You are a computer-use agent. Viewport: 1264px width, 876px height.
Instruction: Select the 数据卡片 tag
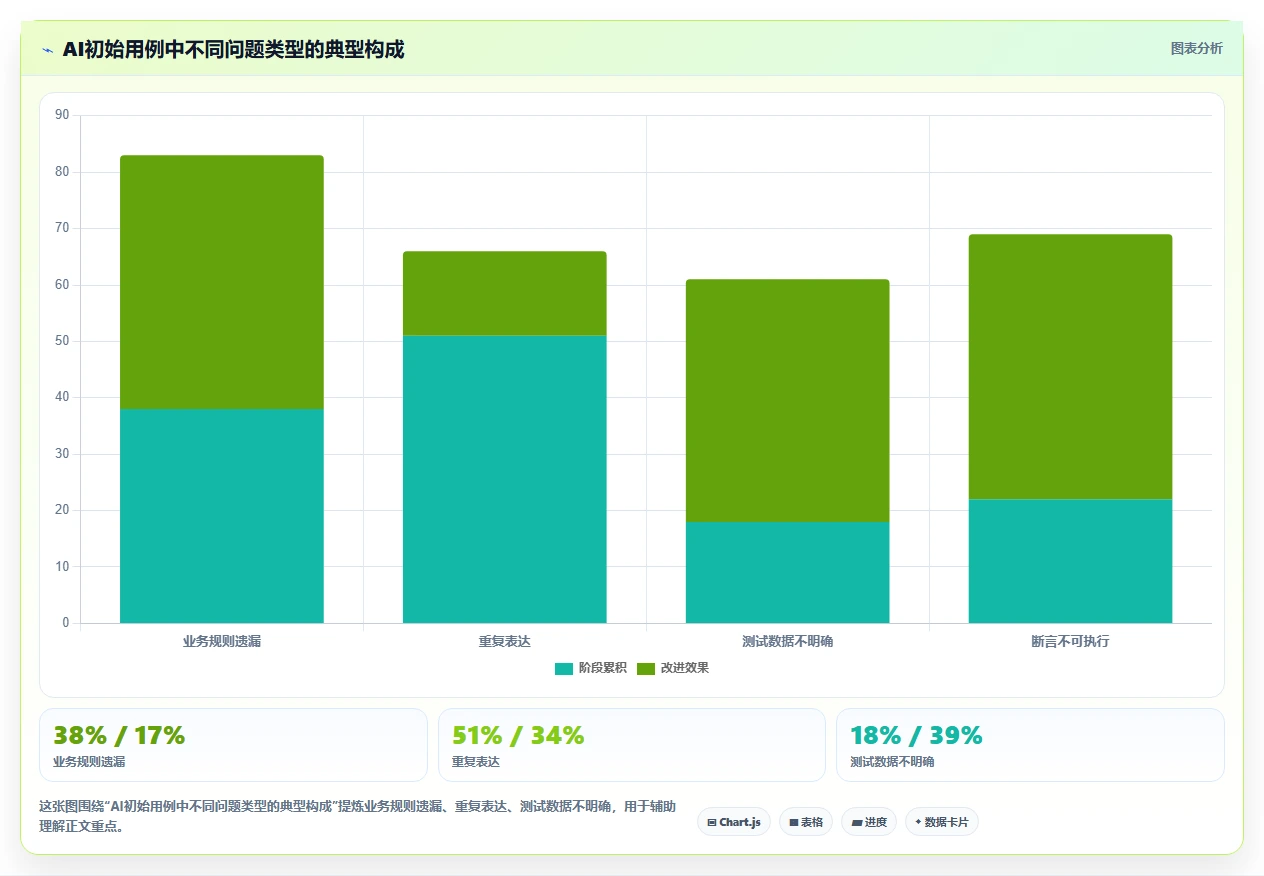point(942,822)
